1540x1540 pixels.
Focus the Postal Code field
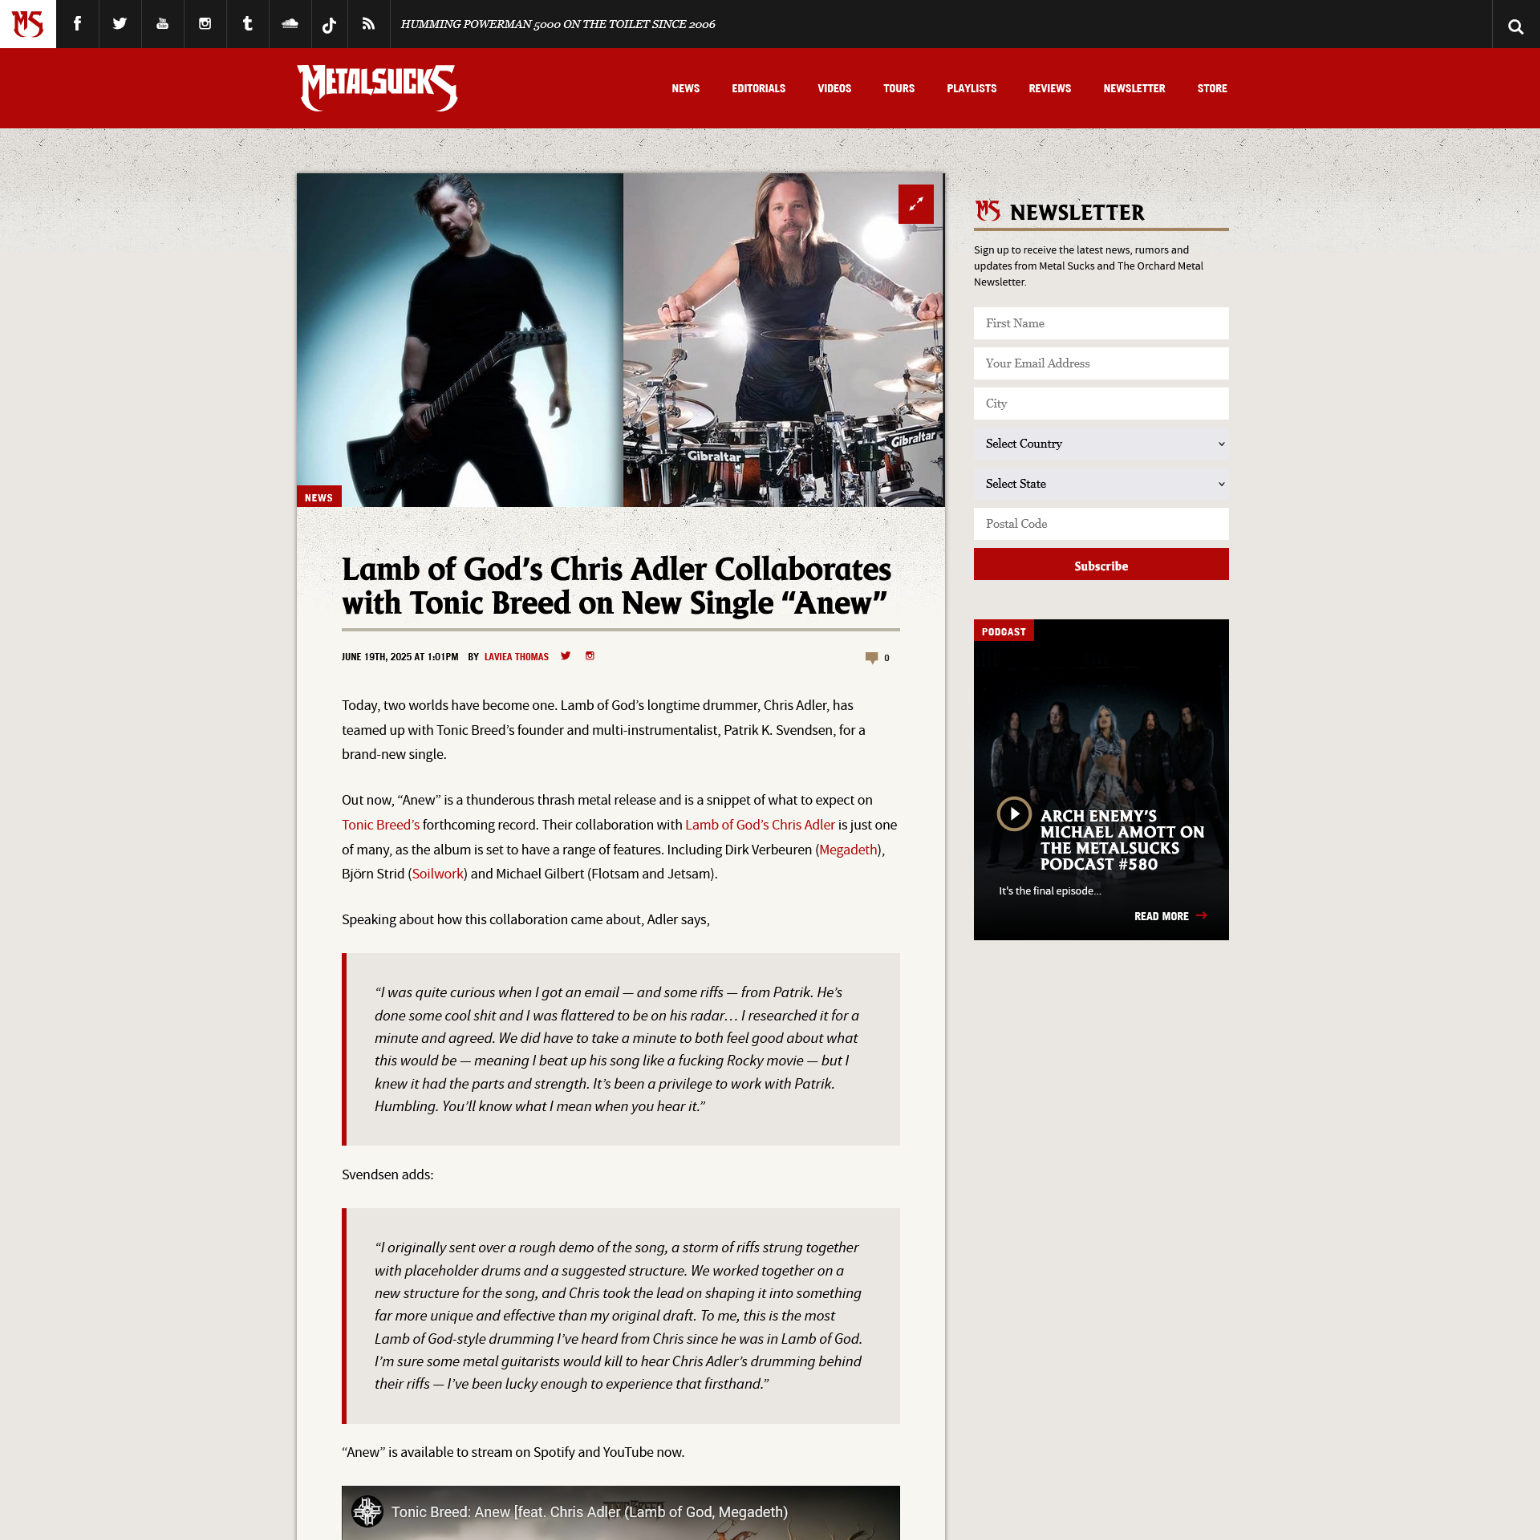[x=1101, y=524]
